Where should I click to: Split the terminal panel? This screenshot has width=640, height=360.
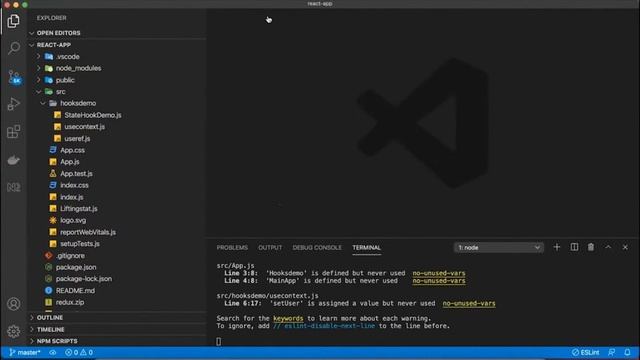pyautogui.click(x=574, y=247)
